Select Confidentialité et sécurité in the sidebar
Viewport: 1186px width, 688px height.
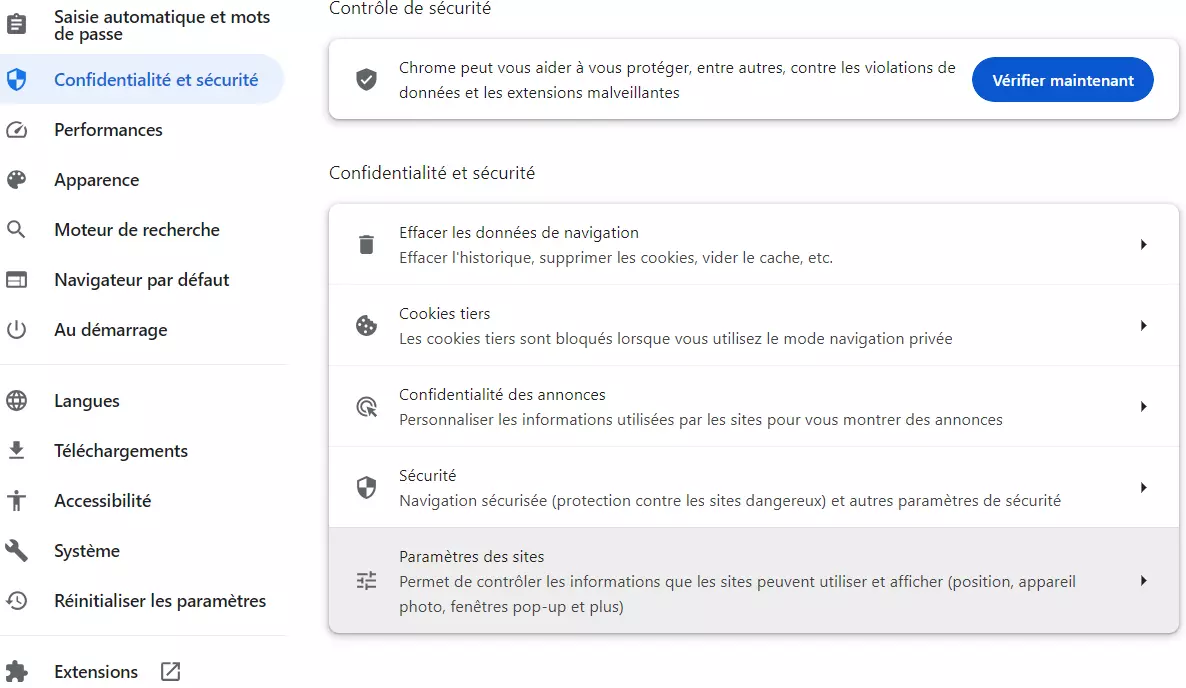(142, 79)
